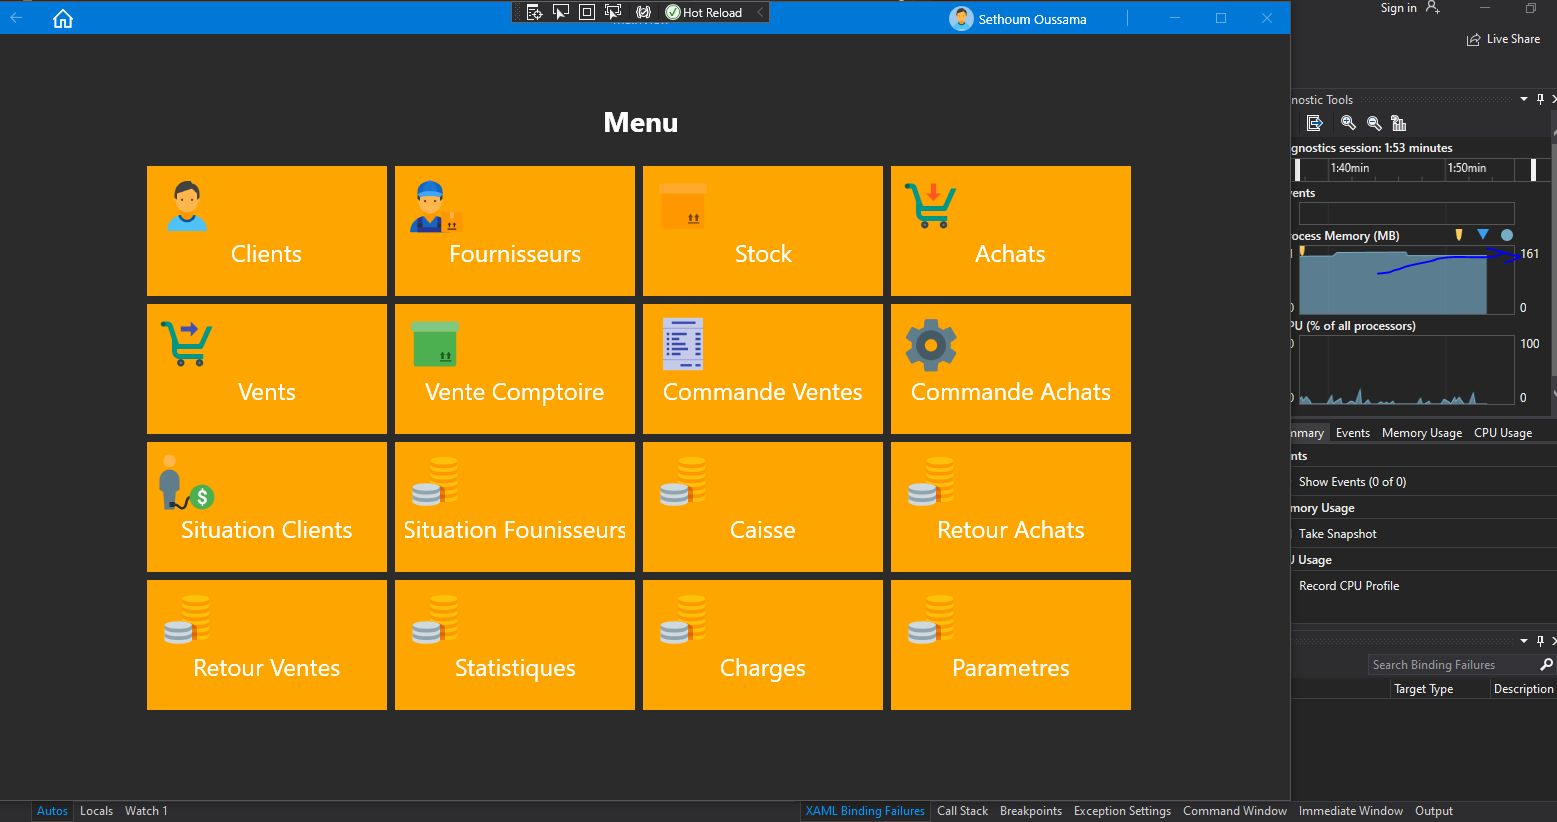This screenshot has height=822, width=1557.
Task: Open the Achats tile
Action: 1011,231
